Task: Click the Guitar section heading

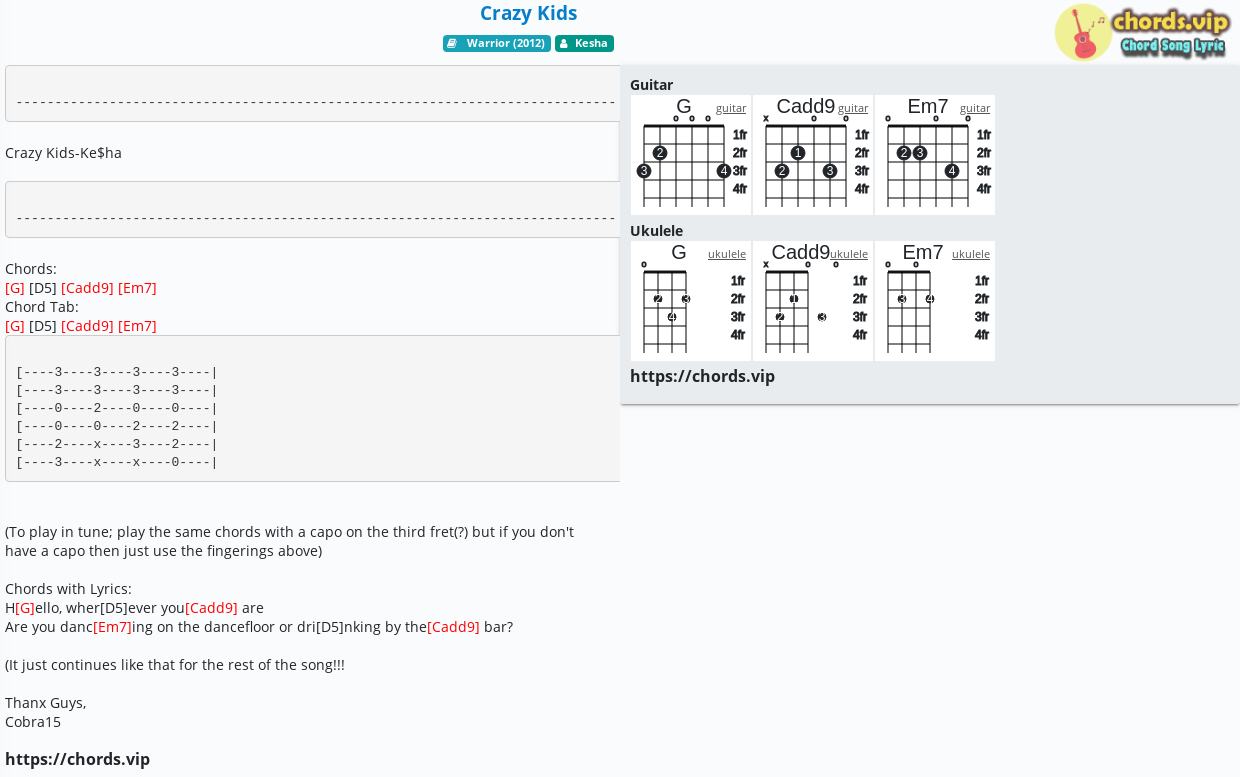Action: [651, 85]
